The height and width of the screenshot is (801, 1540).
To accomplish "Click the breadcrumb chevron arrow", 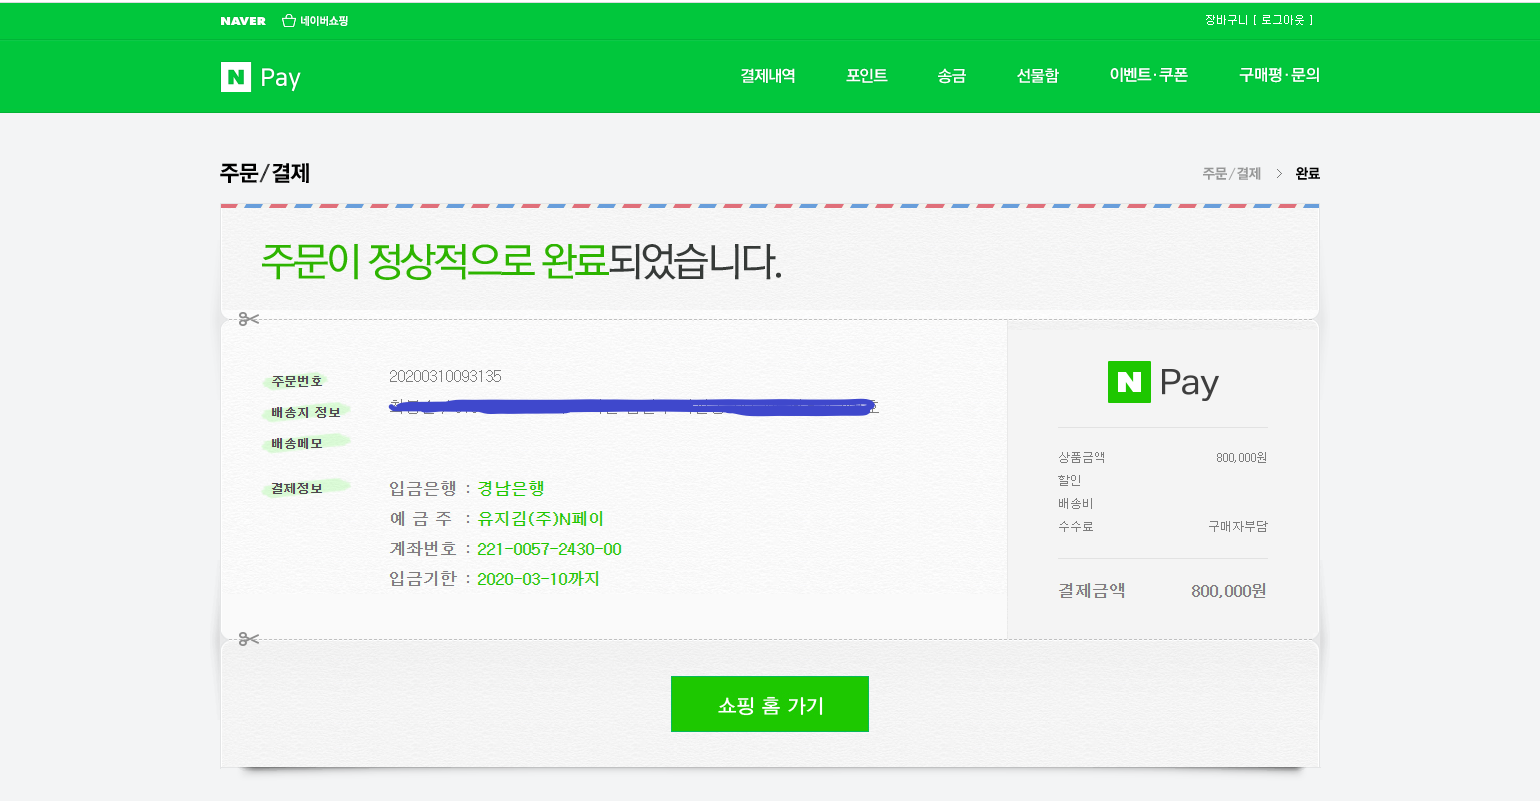I will [x=1279, y=174].
